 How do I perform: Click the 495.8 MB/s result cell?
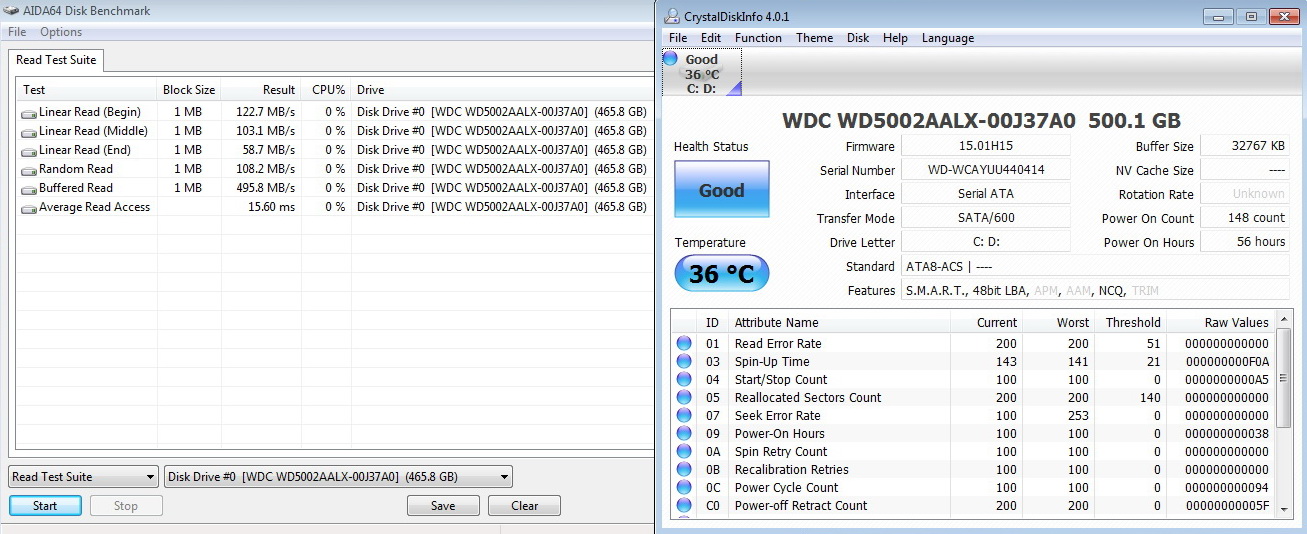click(265, 188)
